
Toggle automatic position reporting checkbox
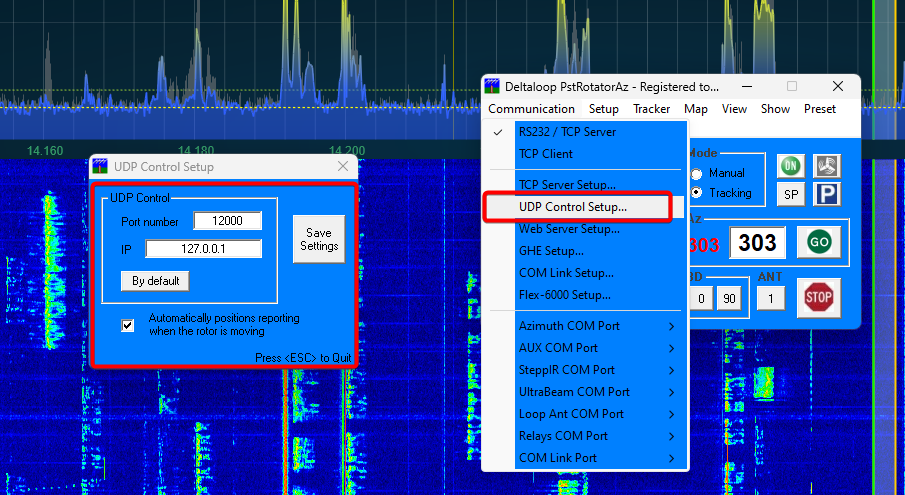point(128,325)
